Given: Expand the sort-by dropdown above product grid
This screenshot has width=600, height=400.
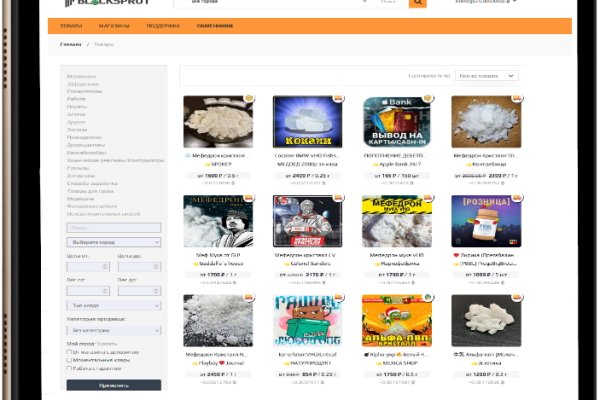Looking at the screenshot, I should tap(486, 76).
